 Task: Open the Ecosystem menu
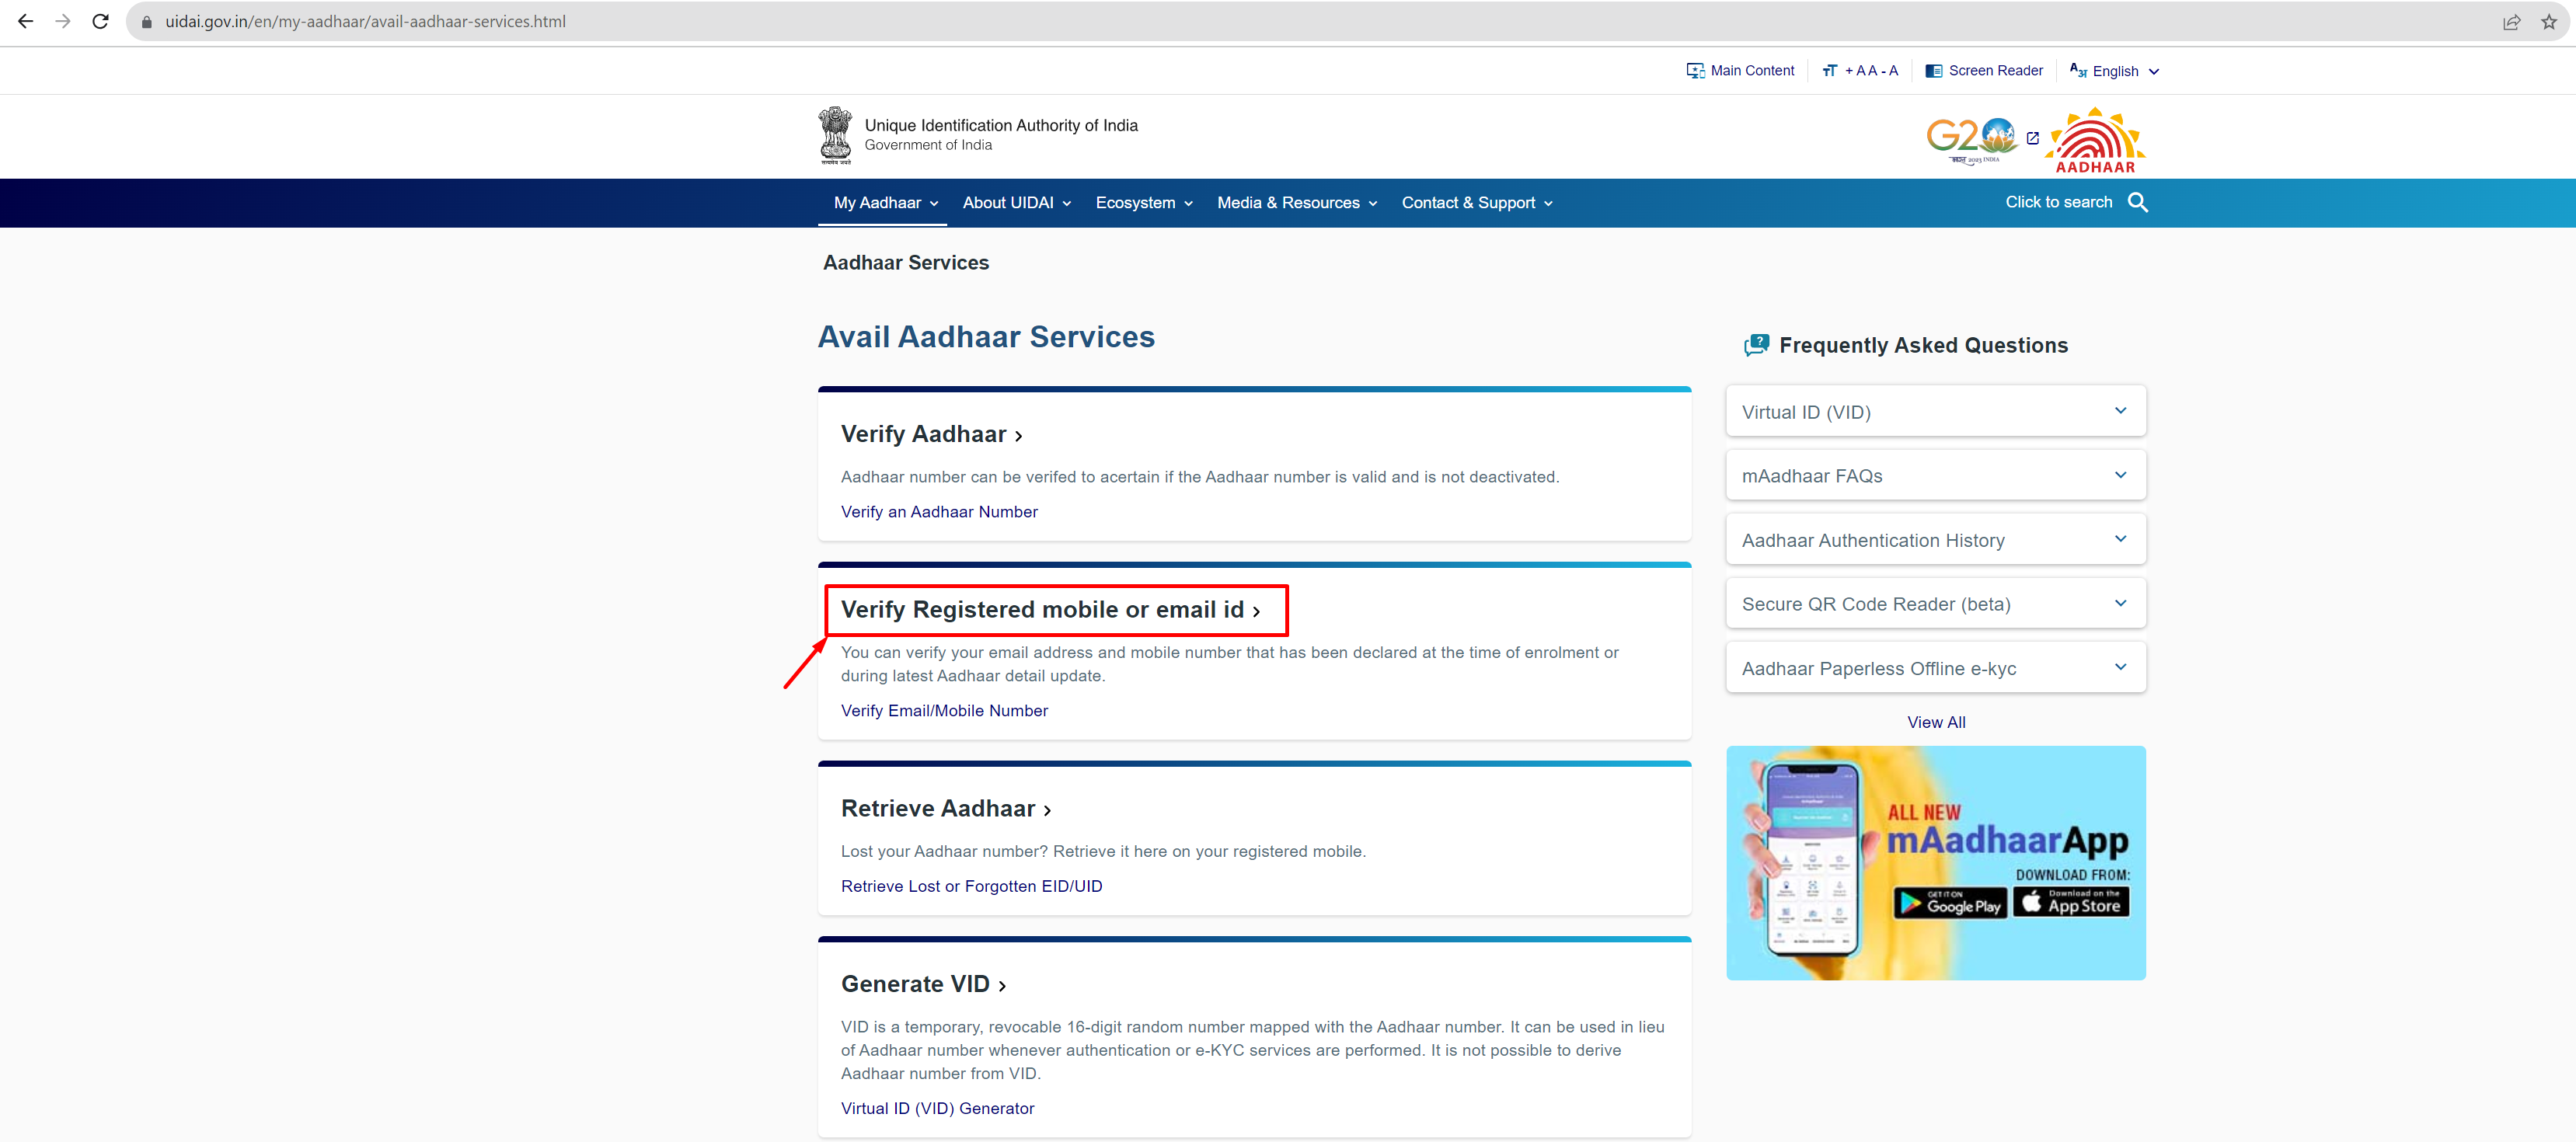(1144, 203)
